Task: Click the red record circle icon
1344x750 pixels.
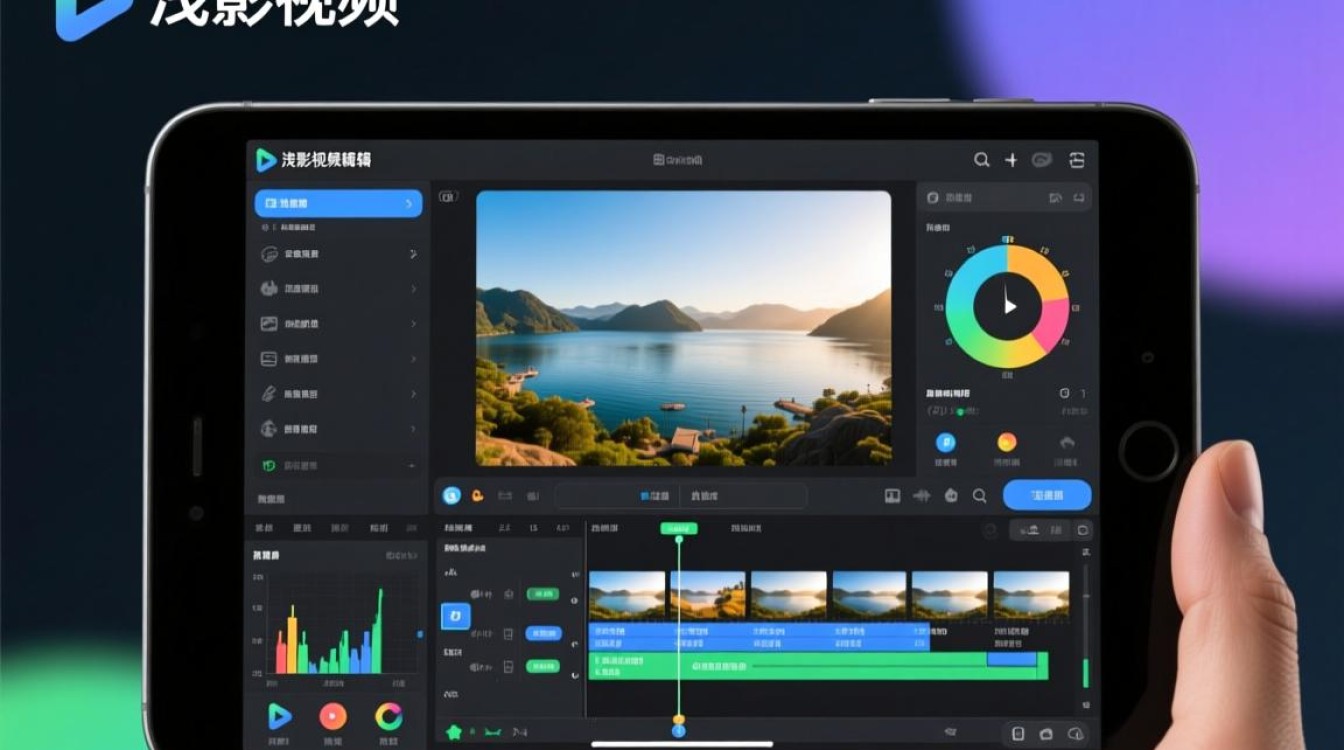Action: click(x=333, y=716)
